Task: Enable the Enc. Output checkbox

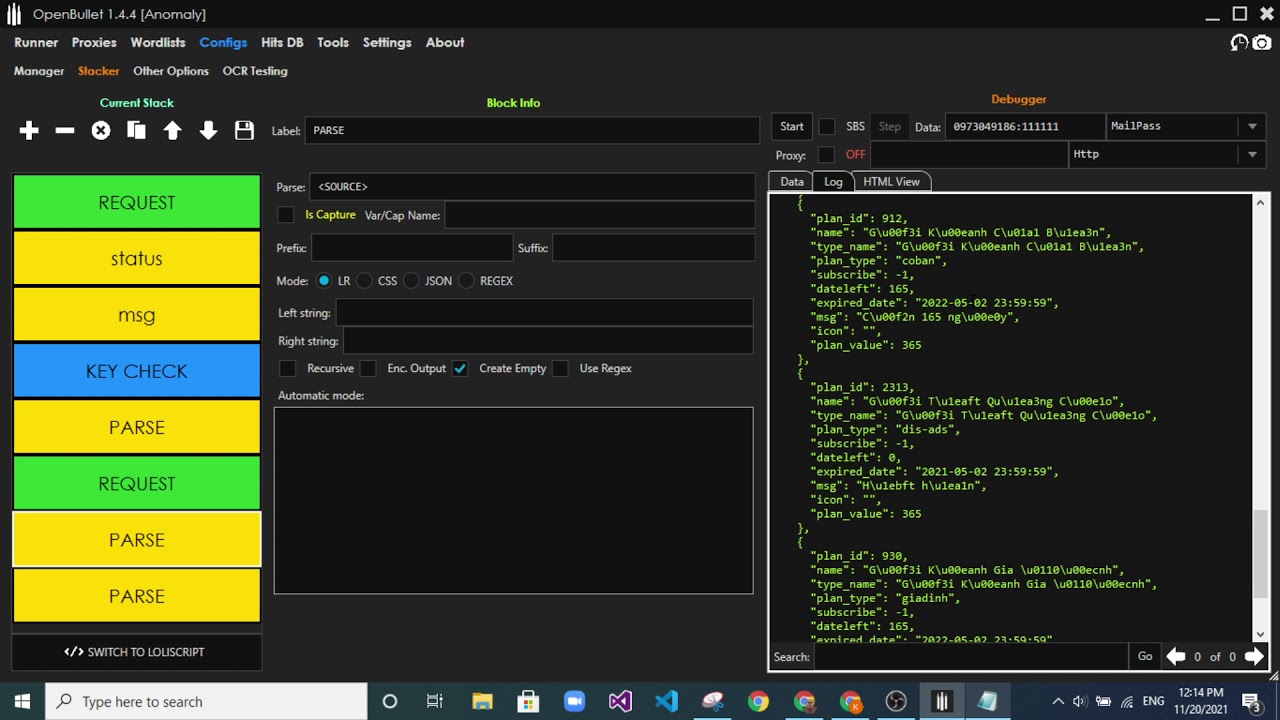Action: 368,368
